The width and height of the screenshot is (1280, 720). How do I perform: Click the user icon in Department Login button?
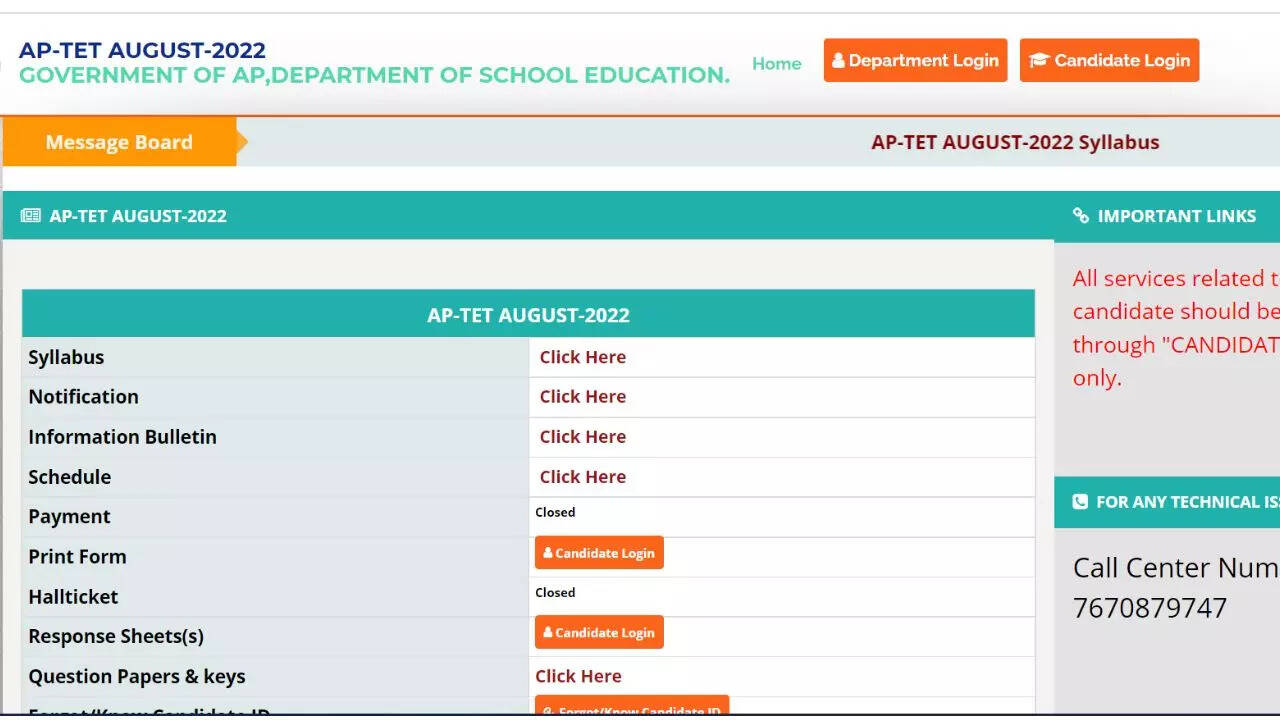839,61
